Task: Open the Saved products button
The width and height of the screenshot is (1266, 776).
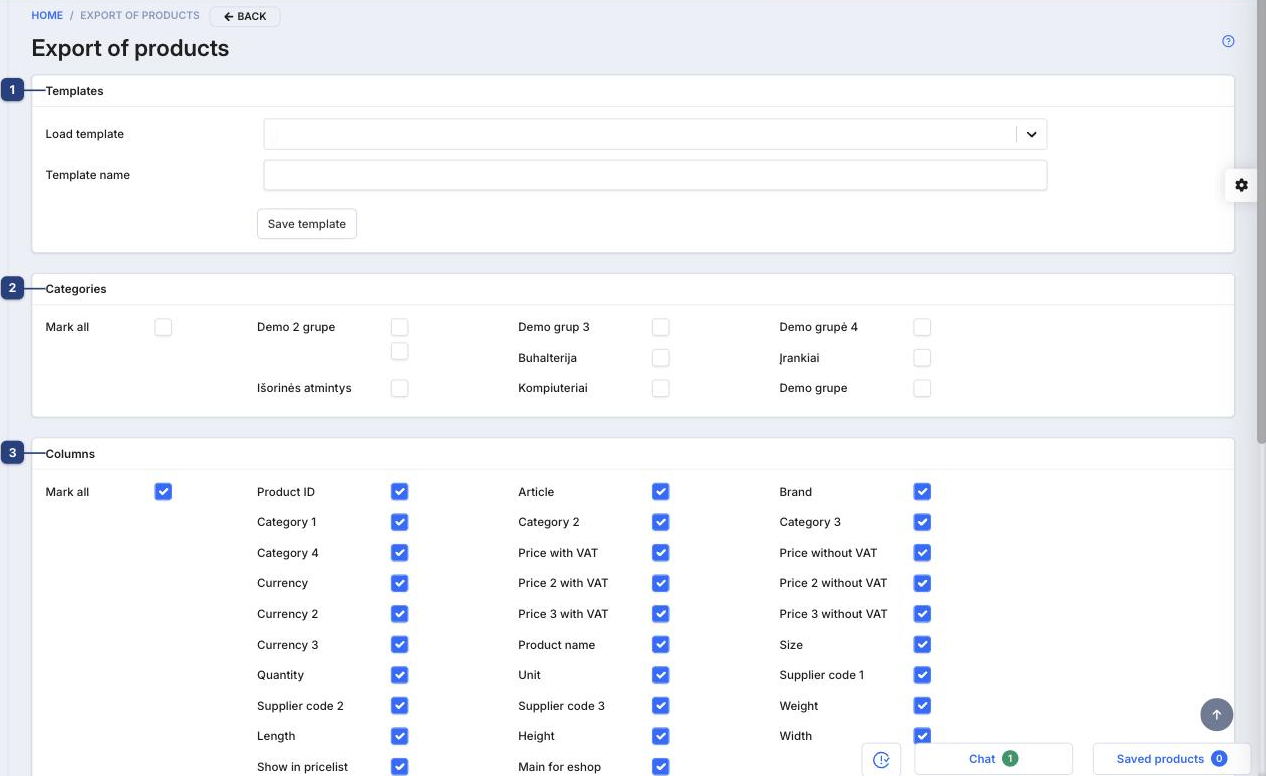Action: pyautogui.click(x=1171, y=759)
